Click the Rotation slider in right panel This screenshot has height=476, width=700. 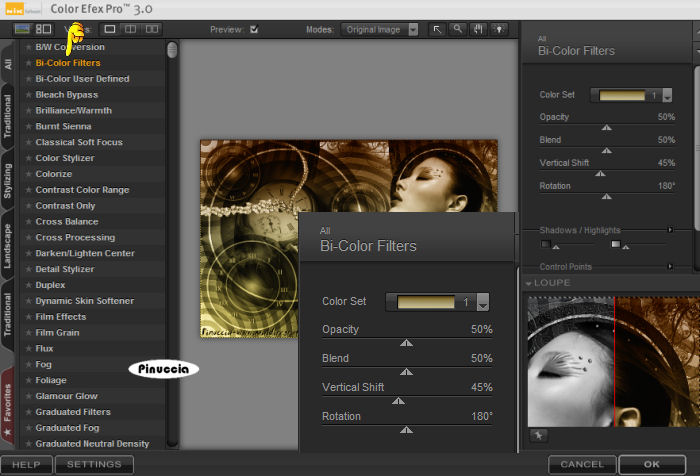pos(607,196)
